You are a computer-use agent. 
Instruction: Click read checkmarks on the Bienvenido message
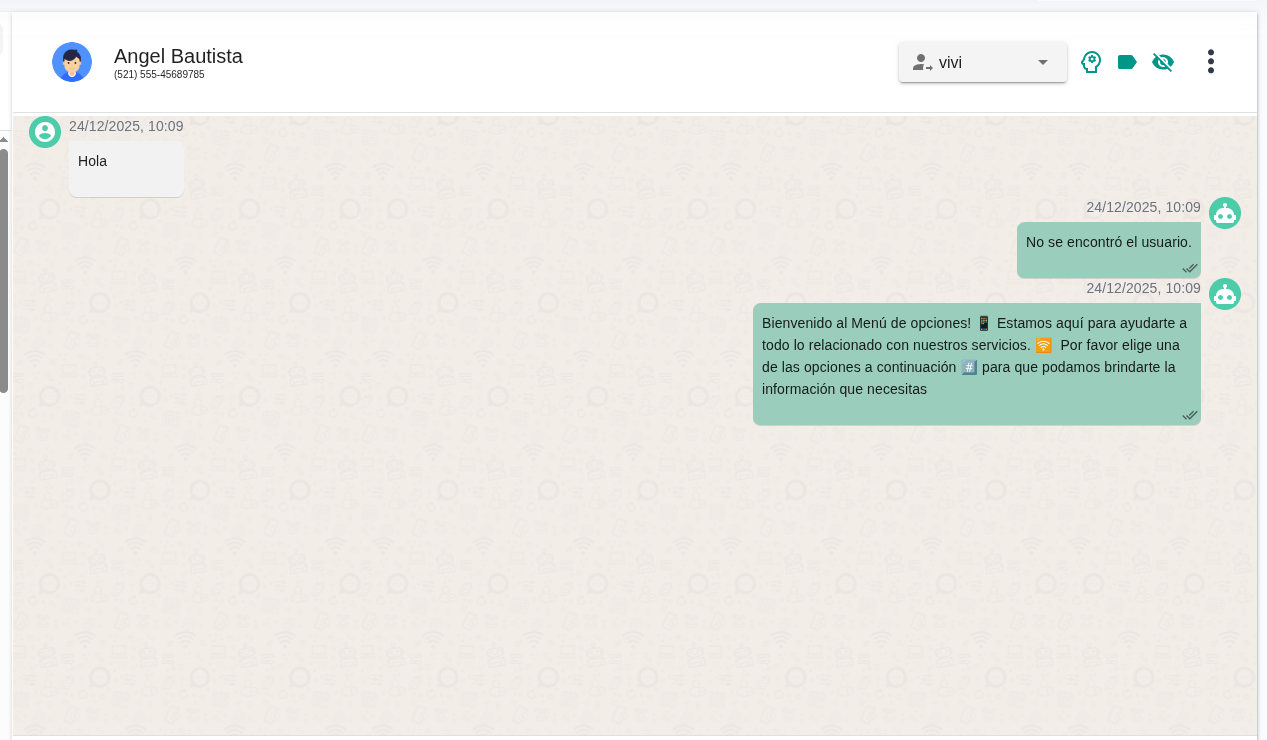pos(1189,415)
